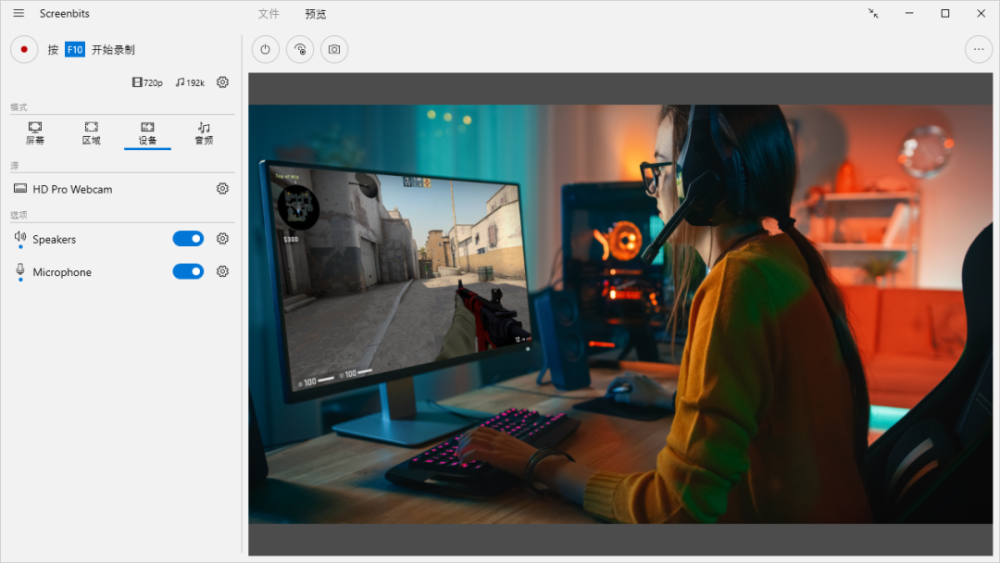Switch to 区域 (Region) mode

91,133
